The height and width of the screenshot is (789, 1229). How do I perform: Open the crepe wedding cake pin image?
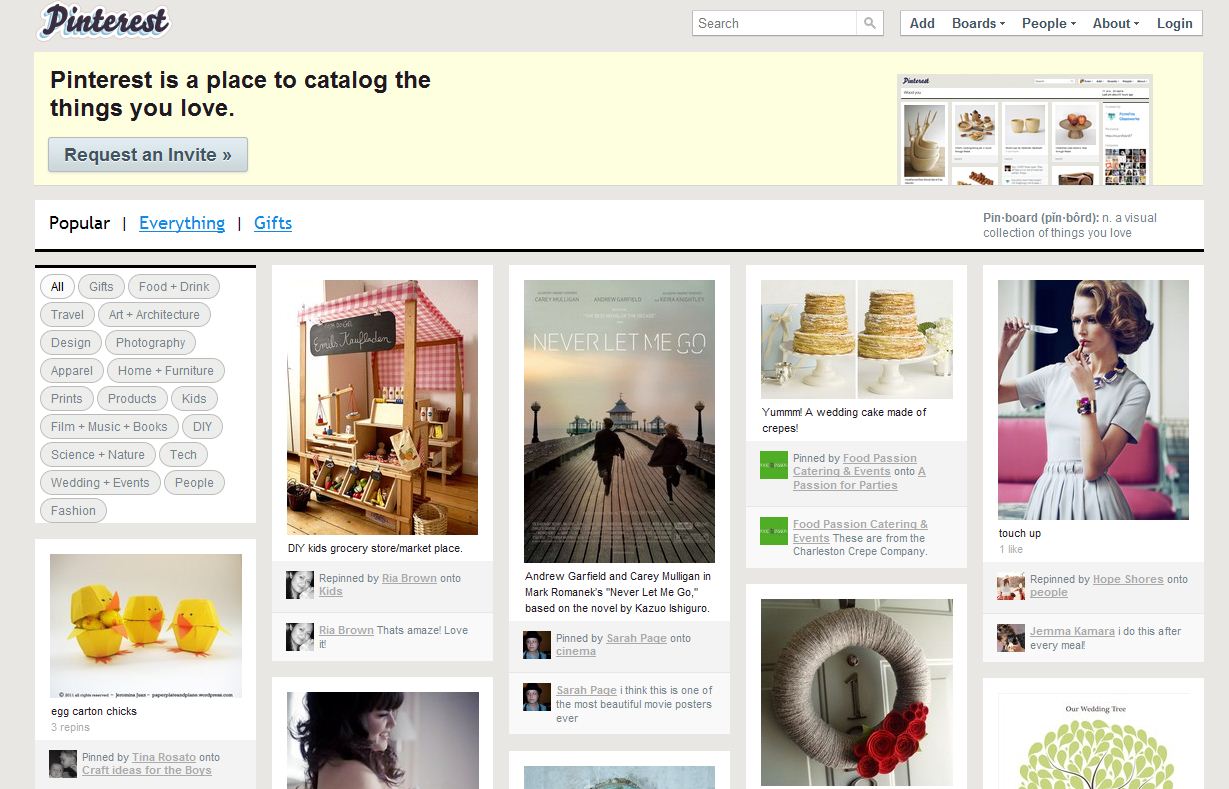pos(856,340)
